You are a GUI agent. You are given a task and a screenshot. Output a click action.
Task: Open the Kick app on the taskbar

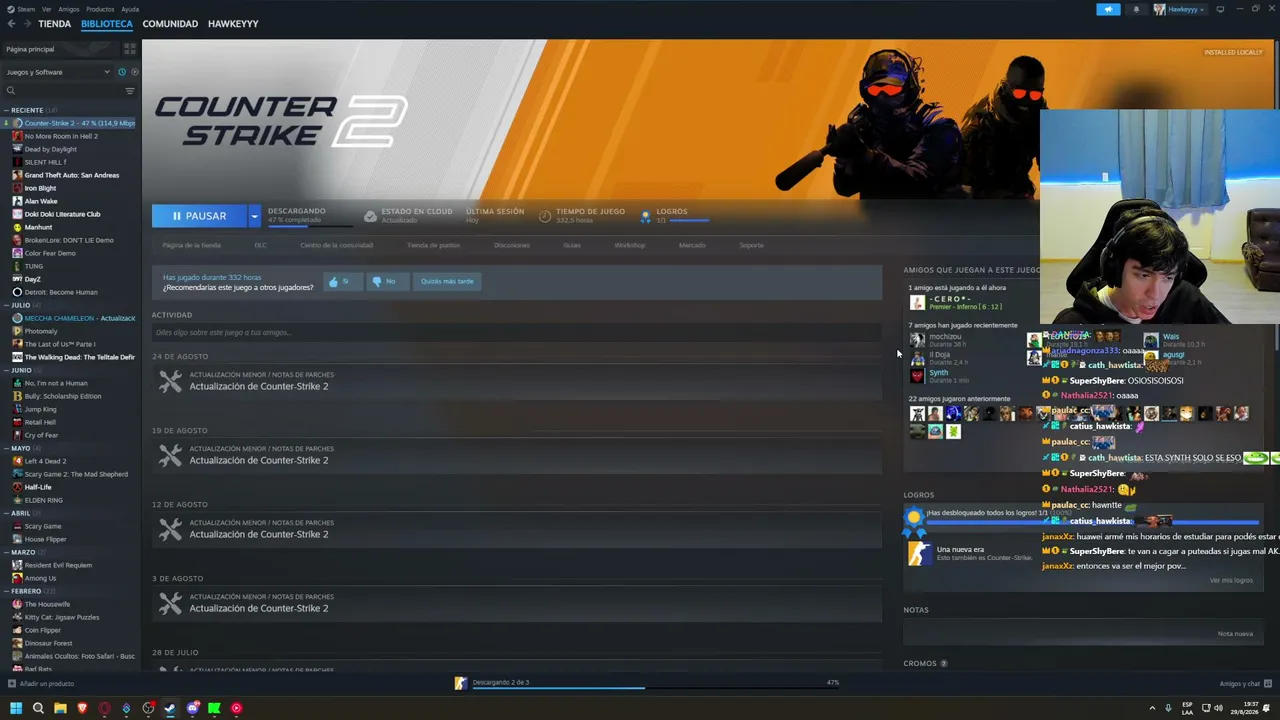coord(214,708)
